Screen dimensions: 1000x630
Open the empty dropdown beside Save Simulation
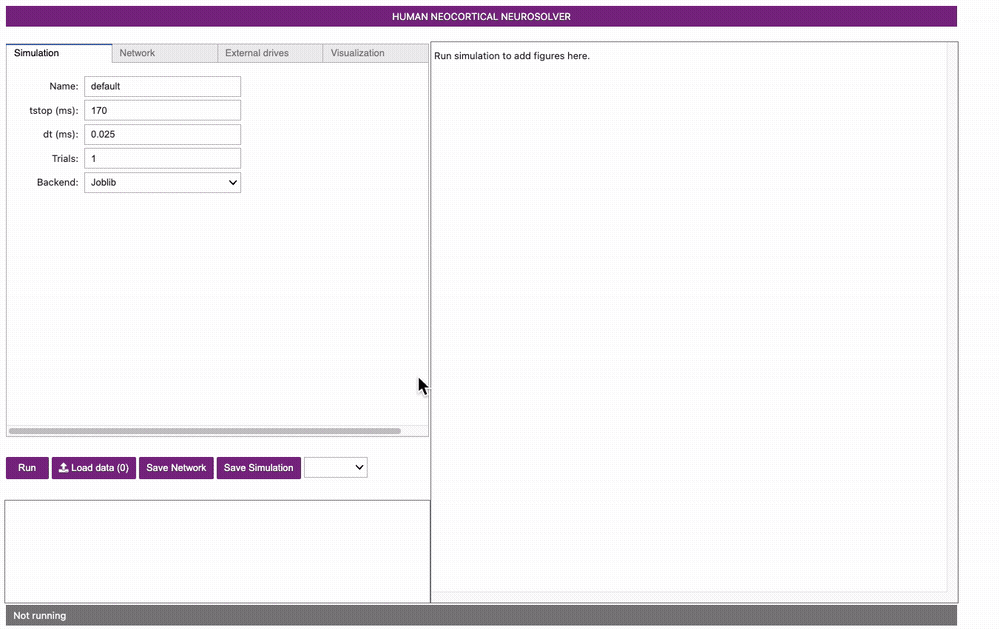(x=335, y=467)
